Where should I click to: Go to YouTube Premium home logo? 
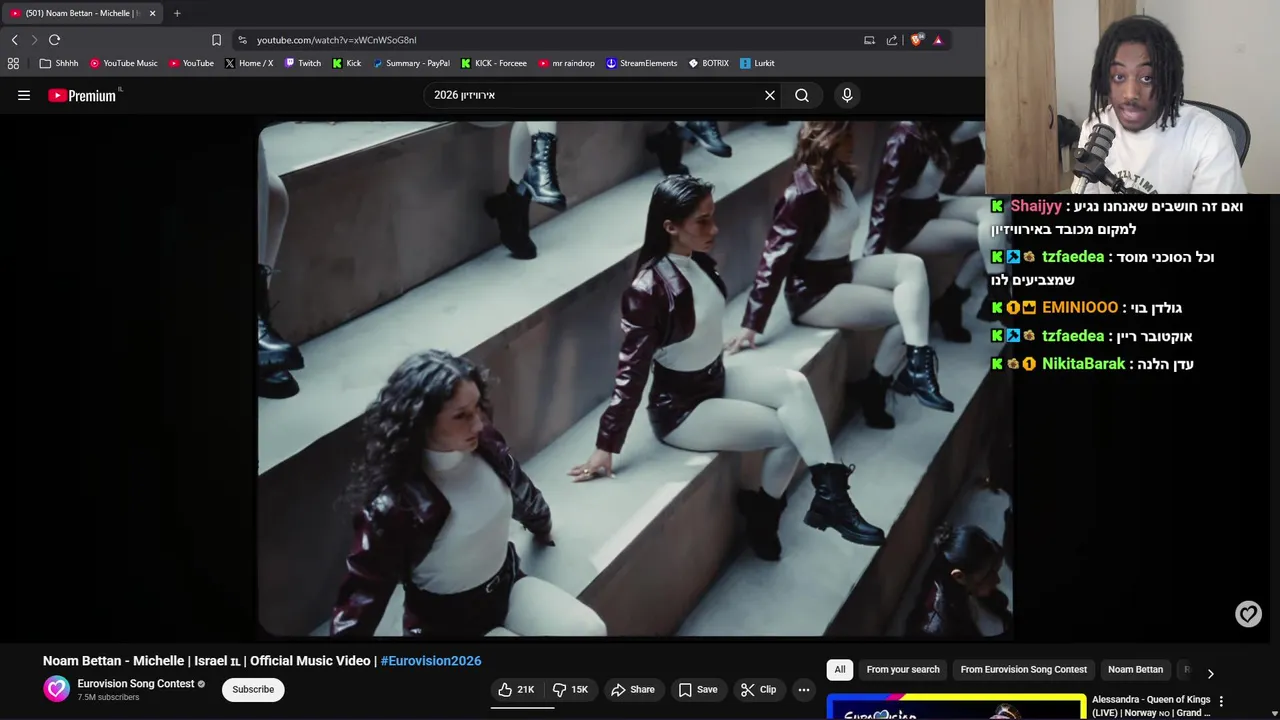[82, 95]
